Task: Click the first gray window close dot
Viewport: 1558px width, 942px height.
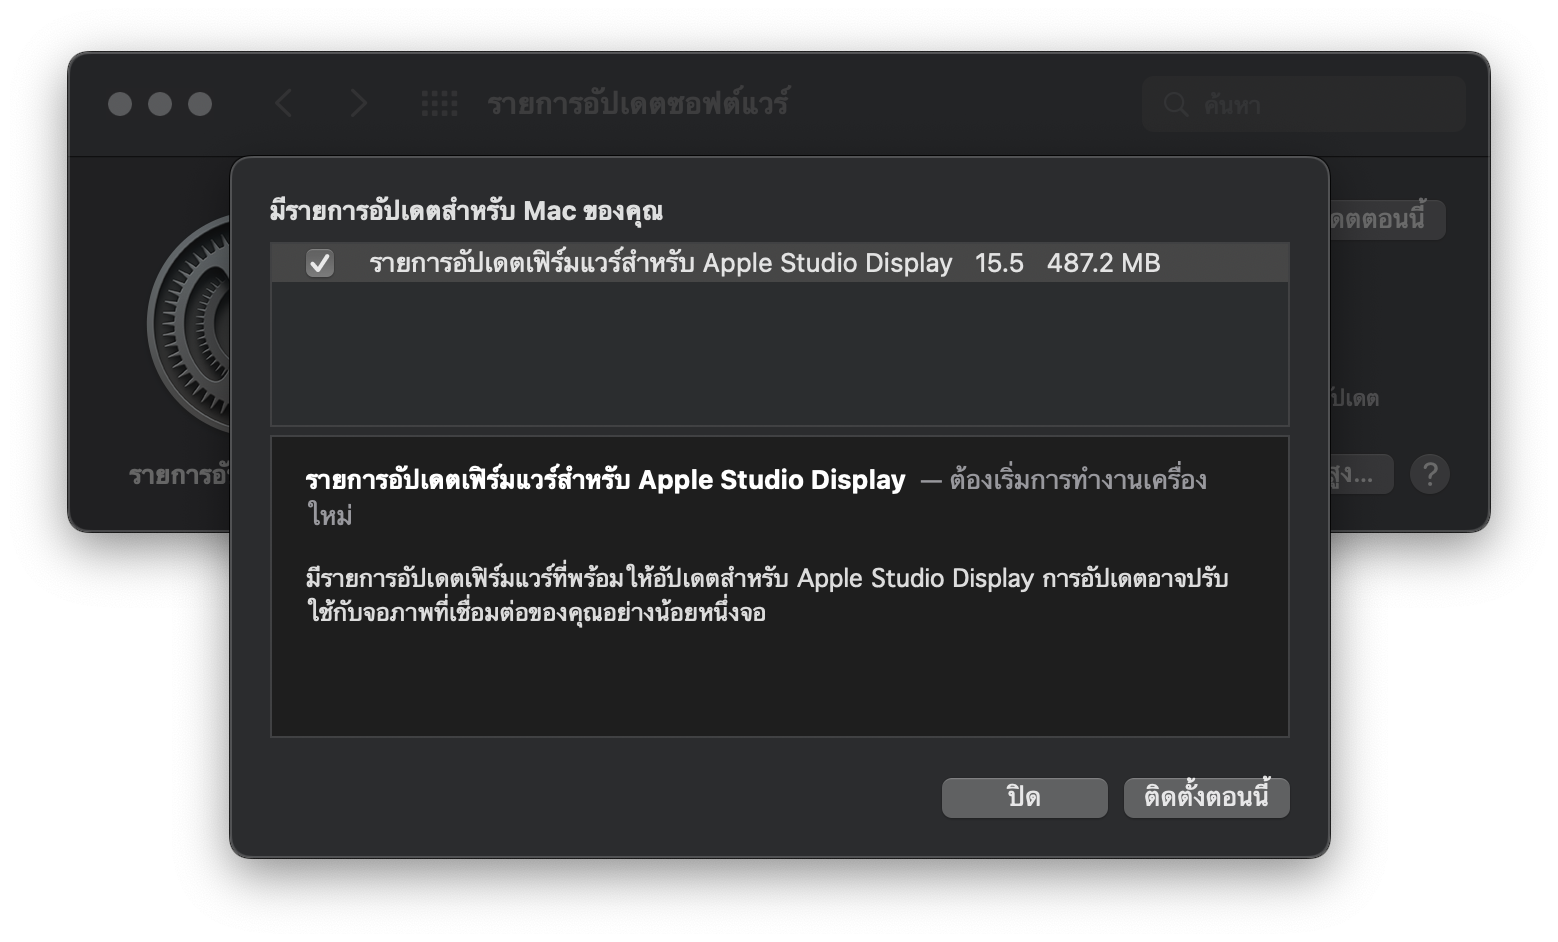Action: [x=120, y=104]
